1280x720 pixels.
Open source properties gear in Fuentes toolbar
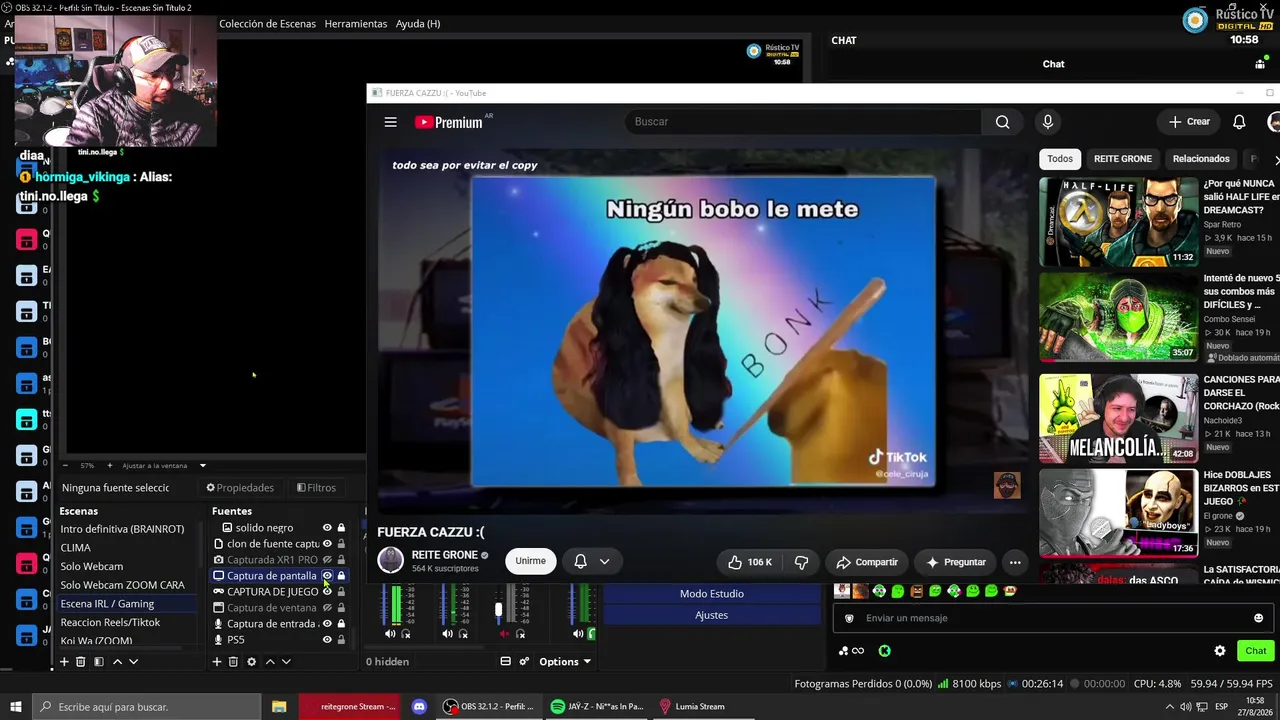(251, 662)
